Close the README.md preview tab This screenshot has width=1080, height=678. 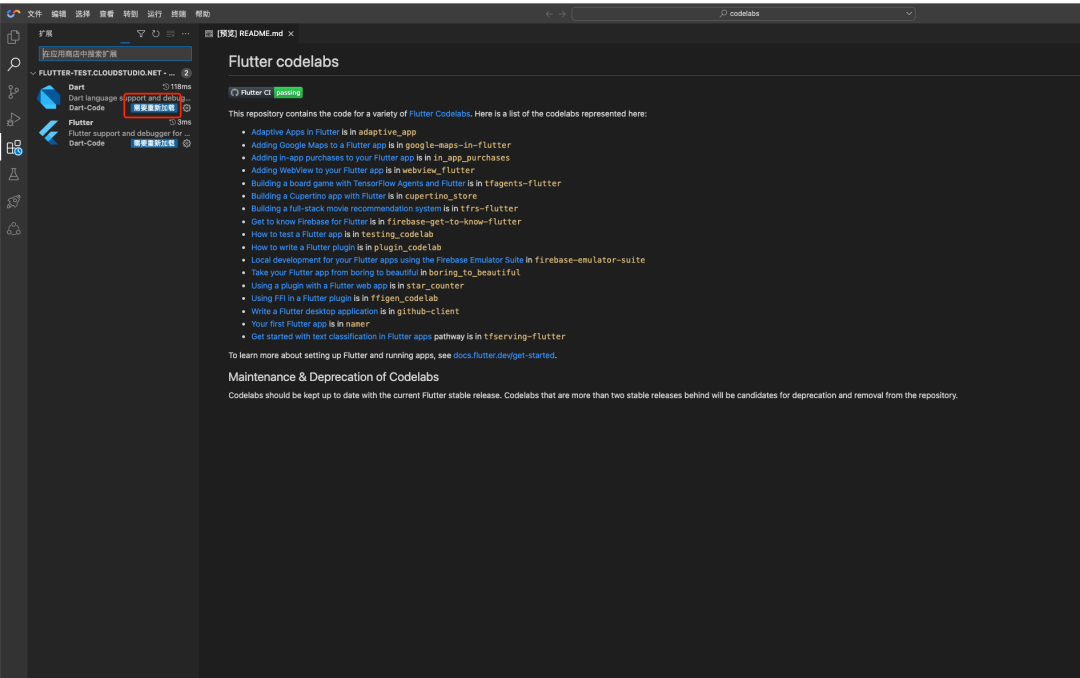(291, 34)
